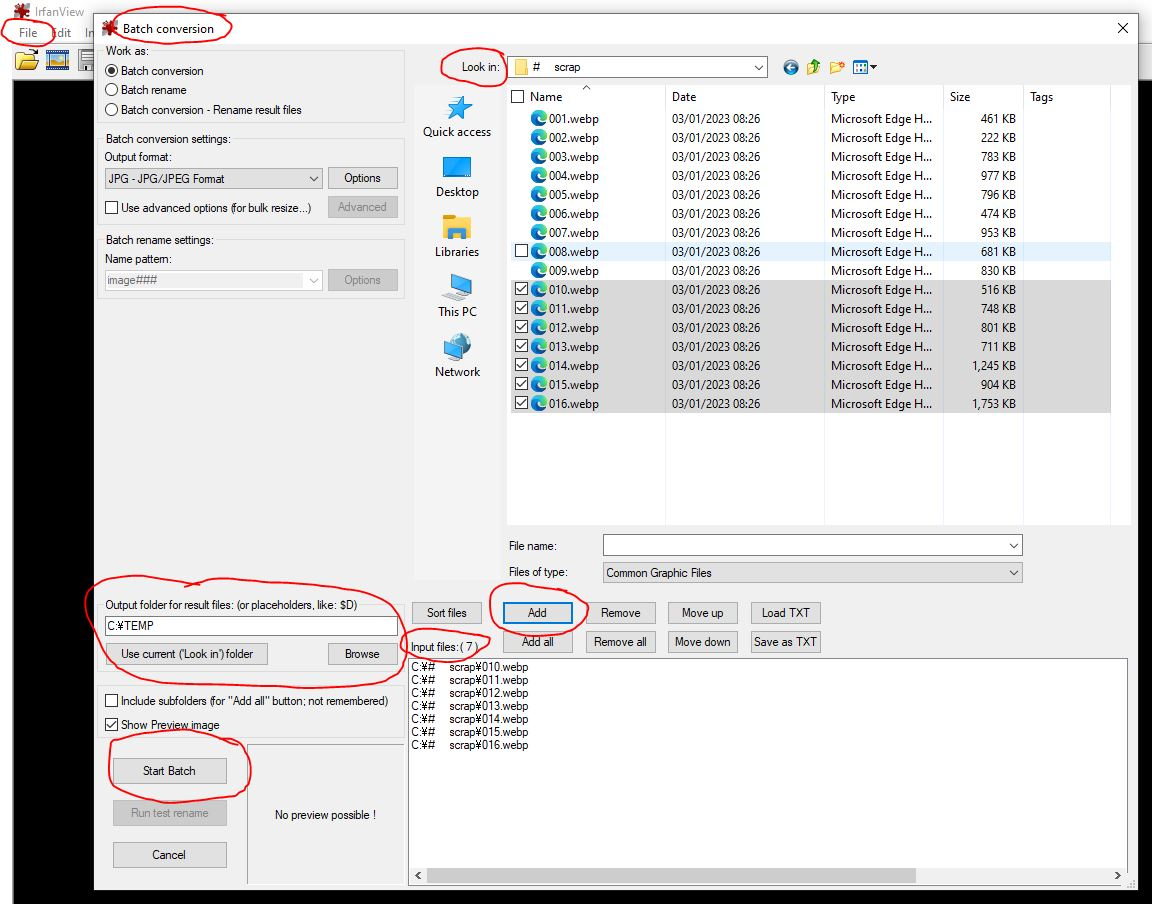Click the Up One Level folder icon
Viewport: 1152px width, 904px height.
tap(813, 67)
